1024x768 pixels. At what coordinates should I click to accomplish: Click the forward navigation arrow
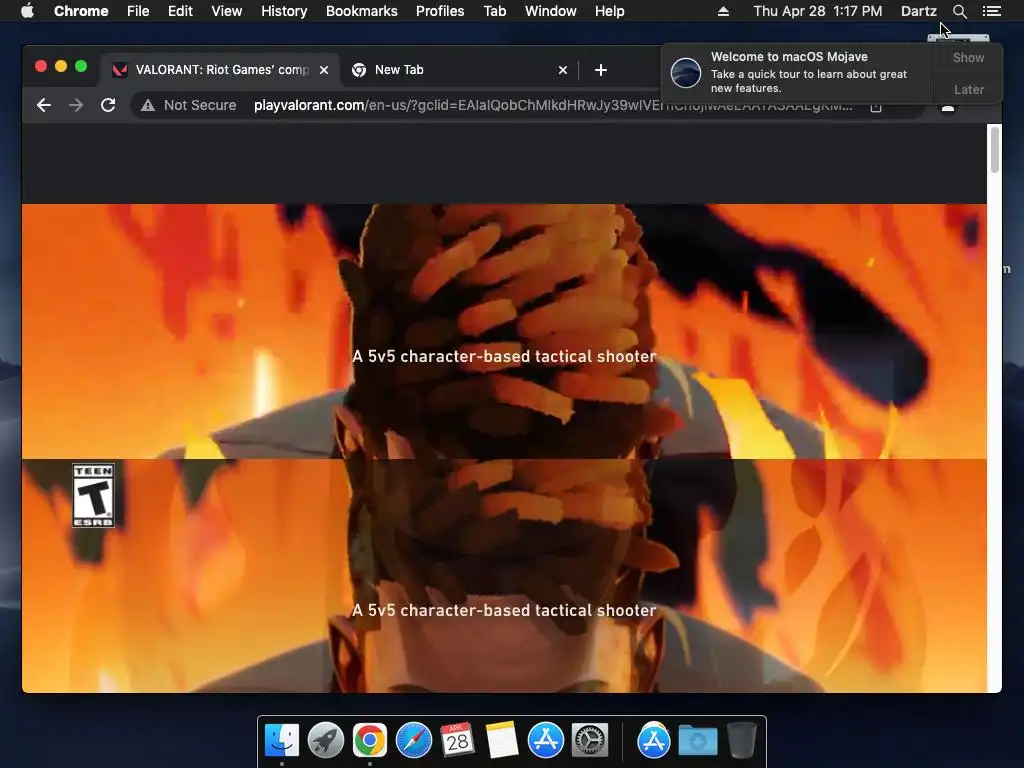pos(76,105)
